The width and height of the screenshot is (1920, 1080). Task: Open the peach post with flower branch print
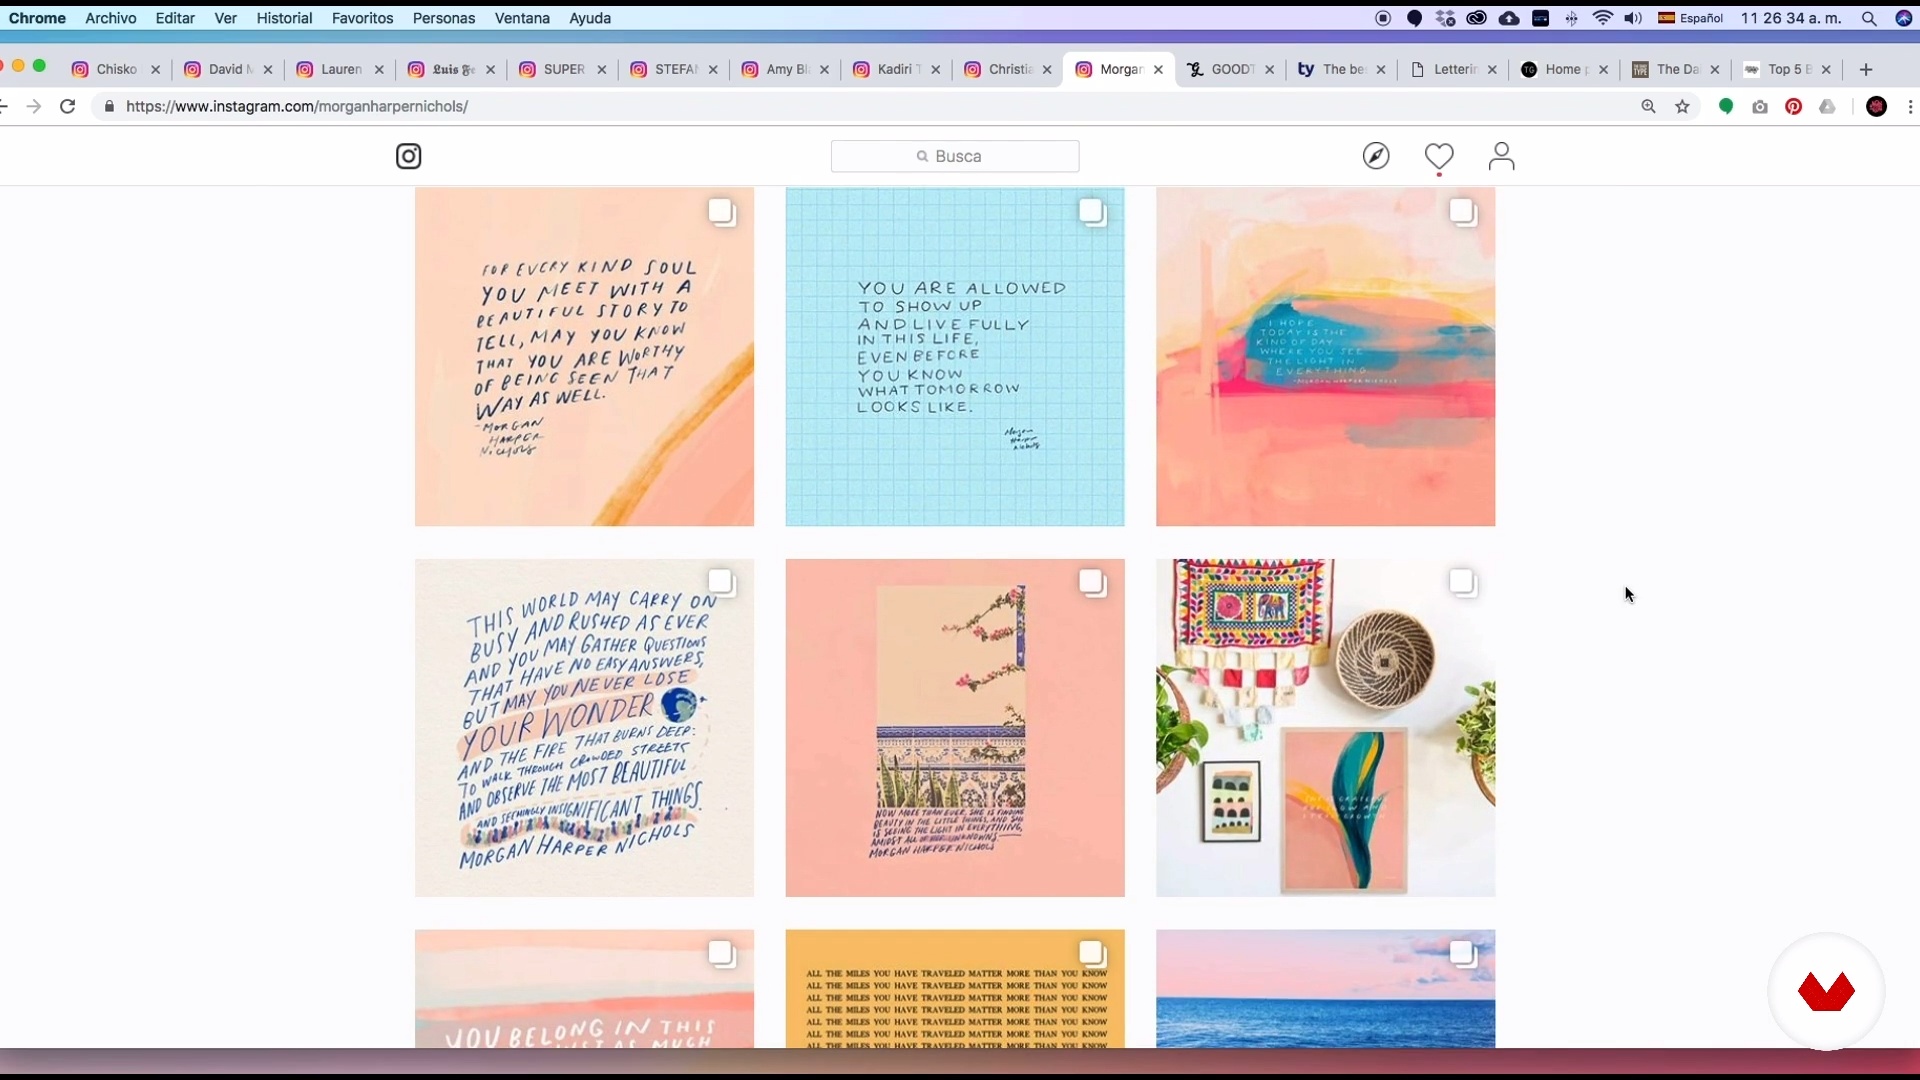pyautogui.click(x=955, y=728)
